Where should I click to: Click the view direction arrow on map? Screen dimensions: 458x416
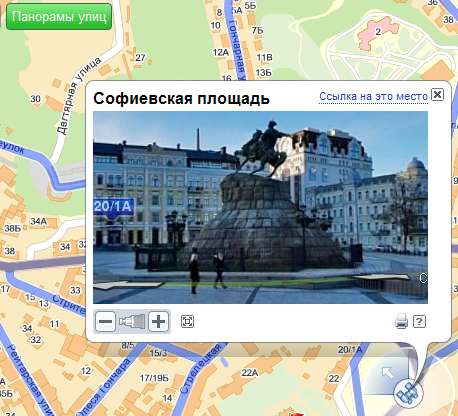(387, 372)
